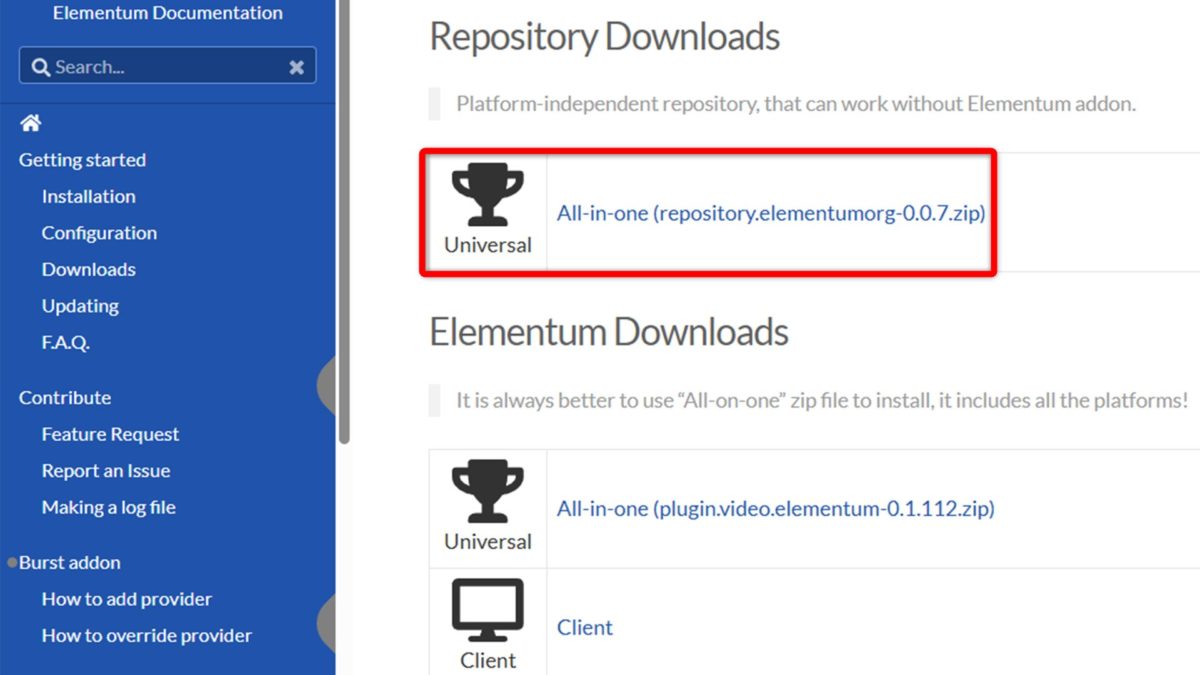Open How to override provider page
The height and width of the screenshot is (675, 1200).
147,635
